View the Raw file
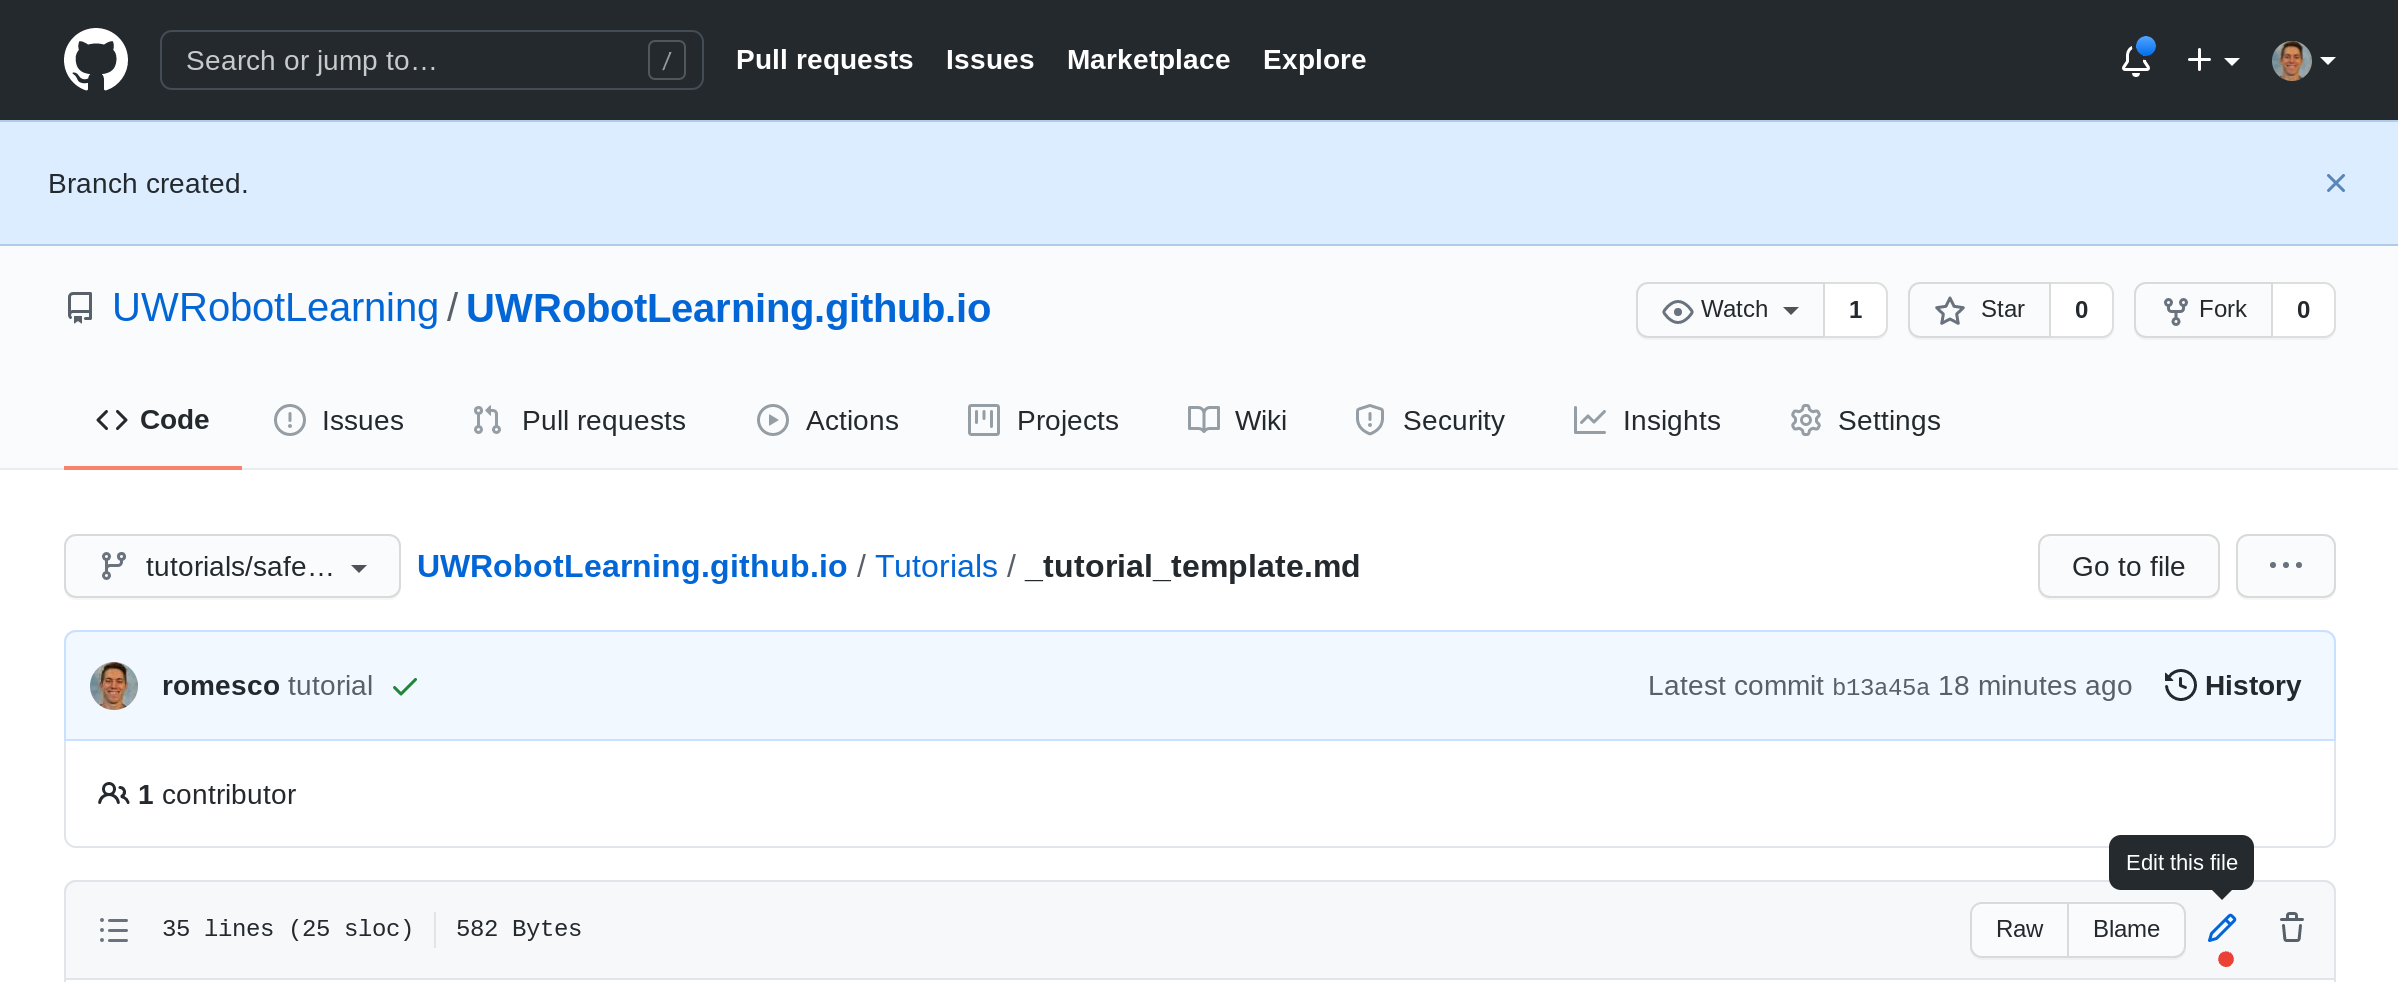 tap(2019, 929)
